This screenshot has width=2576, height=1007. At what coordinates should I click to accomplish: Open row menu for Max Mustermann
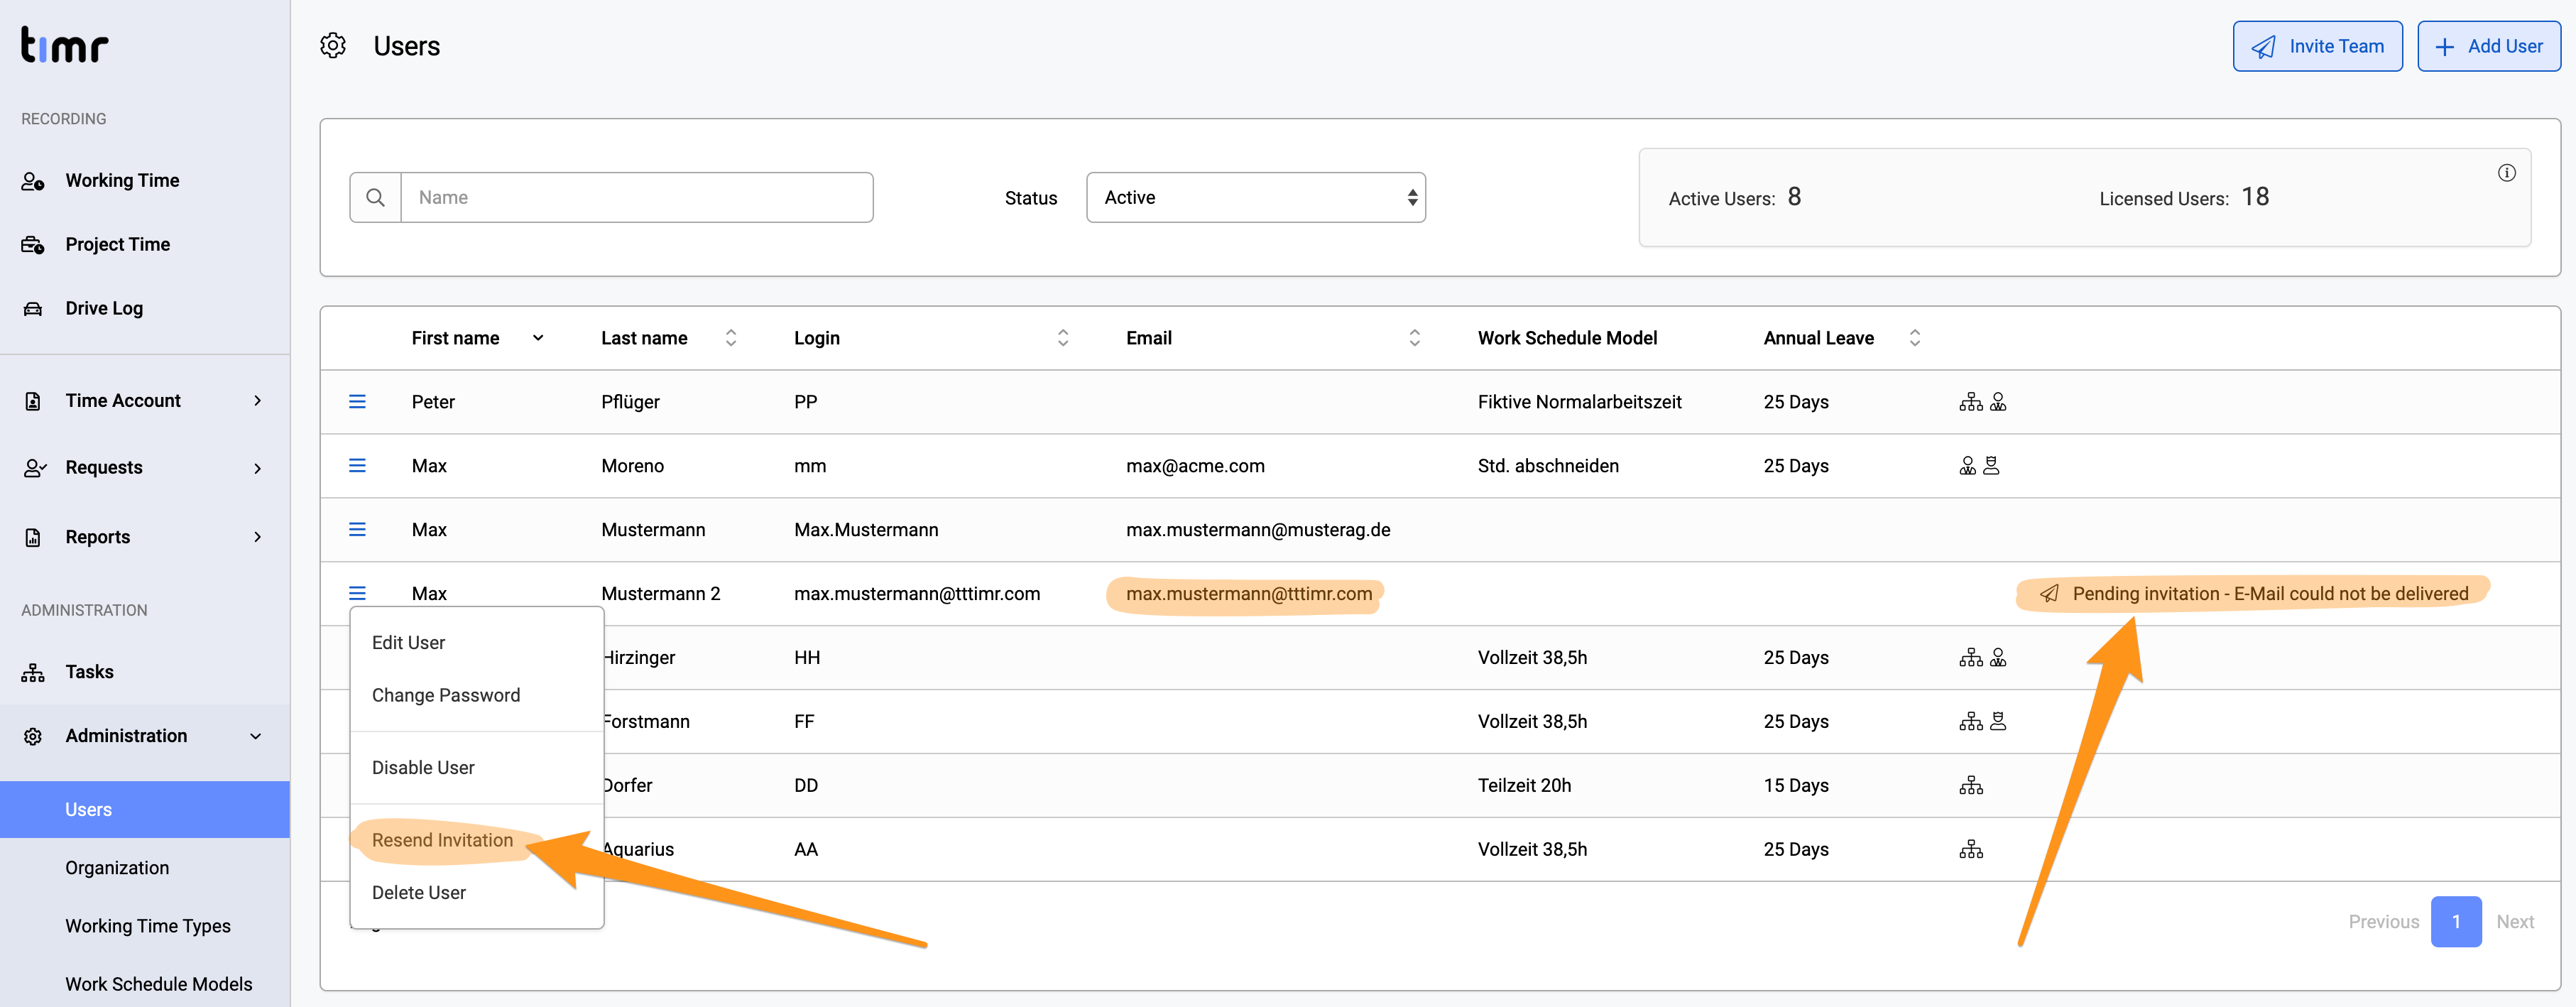357,530
